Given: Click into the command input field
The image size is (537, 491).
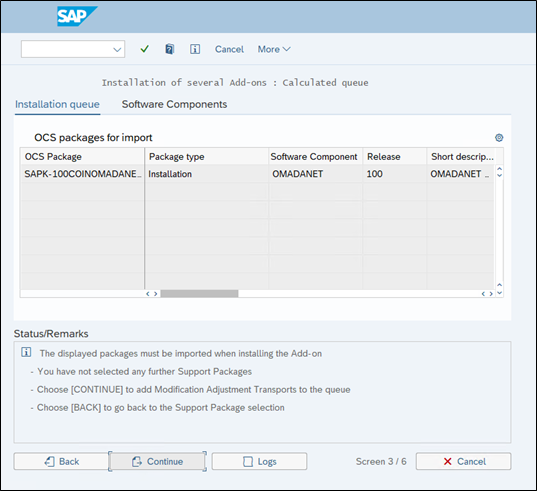Looking at the screenshot, I should tap(67, 49).
